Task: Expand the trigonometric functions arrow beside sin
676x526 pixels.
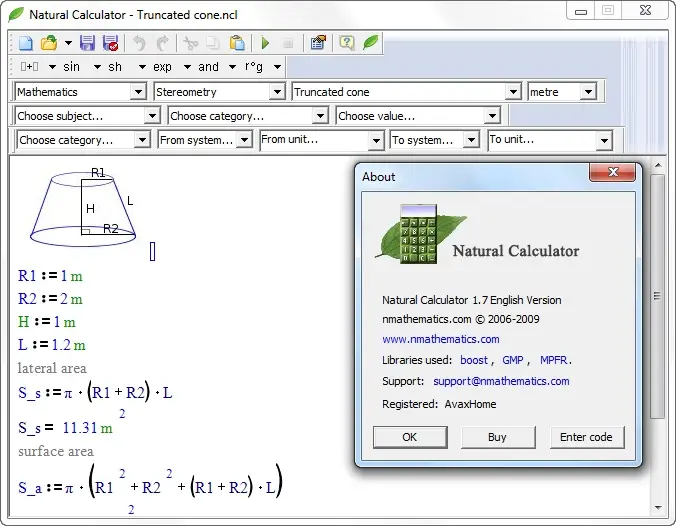Action: click(x=97, y=67)
